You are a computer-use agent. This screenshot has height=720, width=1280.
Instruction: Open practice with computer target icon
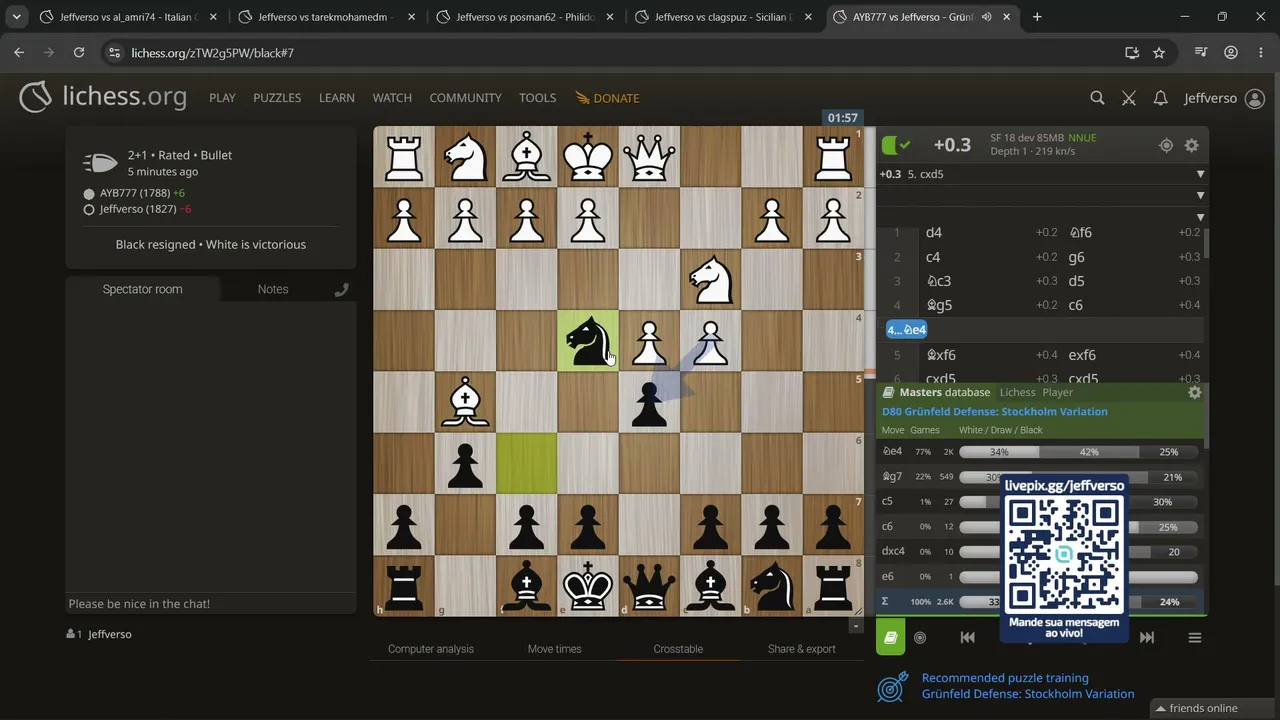(x=920, y=637)
